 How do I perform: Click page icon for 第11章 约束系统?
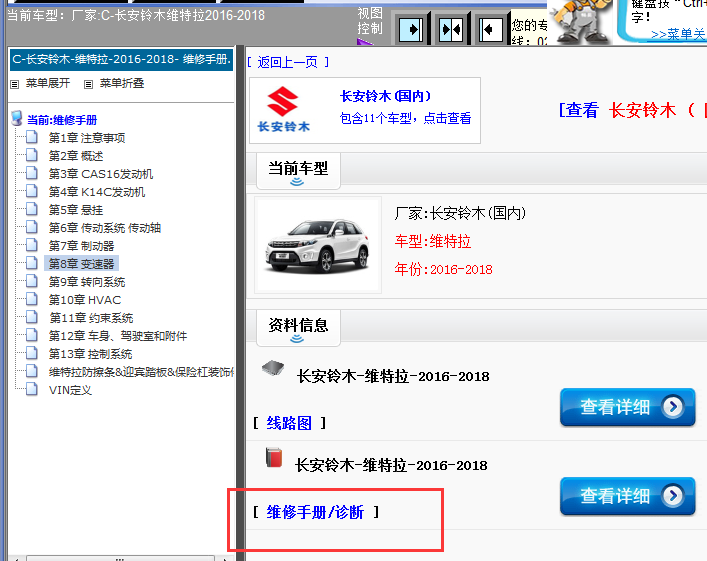pyautogui.click(x=32, y=317)
